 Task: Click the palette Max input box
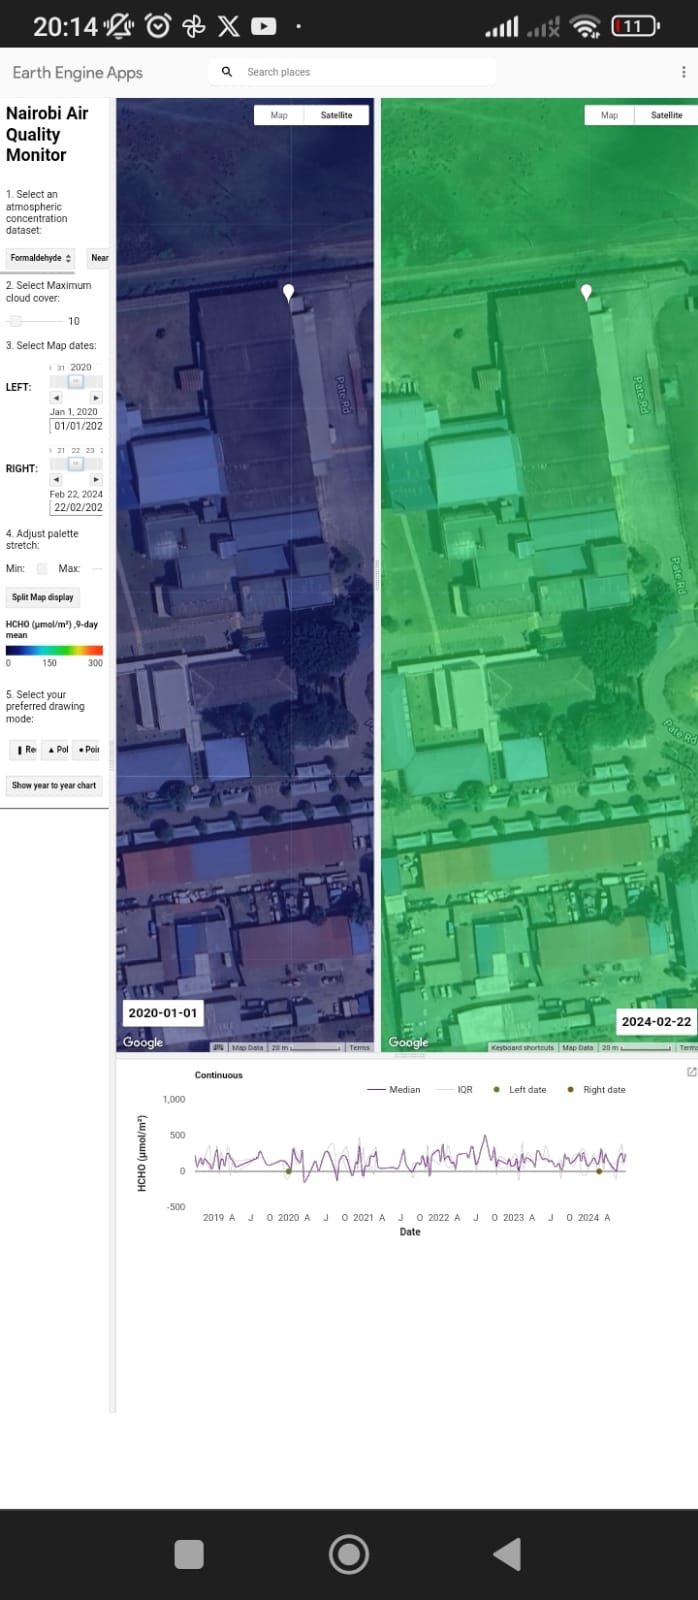point(97,568)
